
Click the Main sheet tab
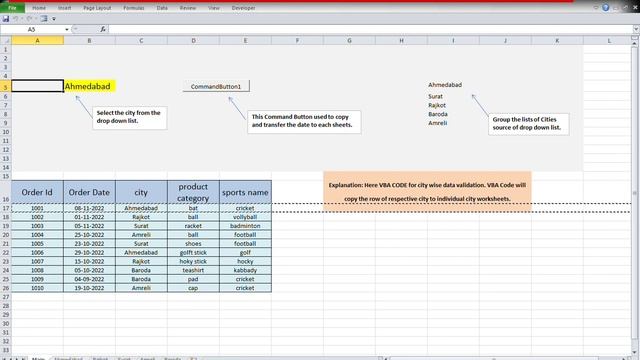pyautogui.click(x=38, y=358)
